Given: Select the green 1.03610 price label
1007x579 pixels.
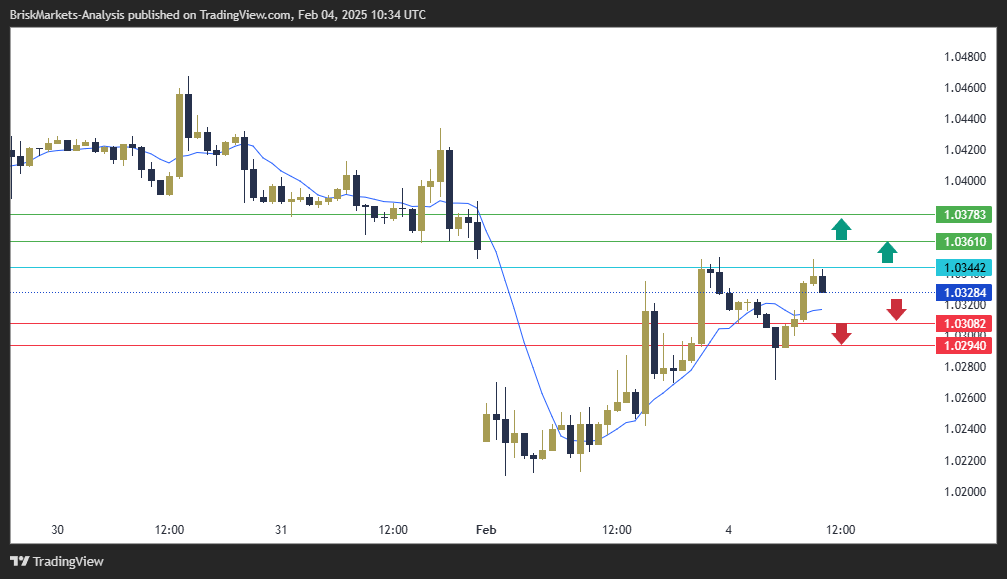Looking at the screenshot, I should [965, 242].
